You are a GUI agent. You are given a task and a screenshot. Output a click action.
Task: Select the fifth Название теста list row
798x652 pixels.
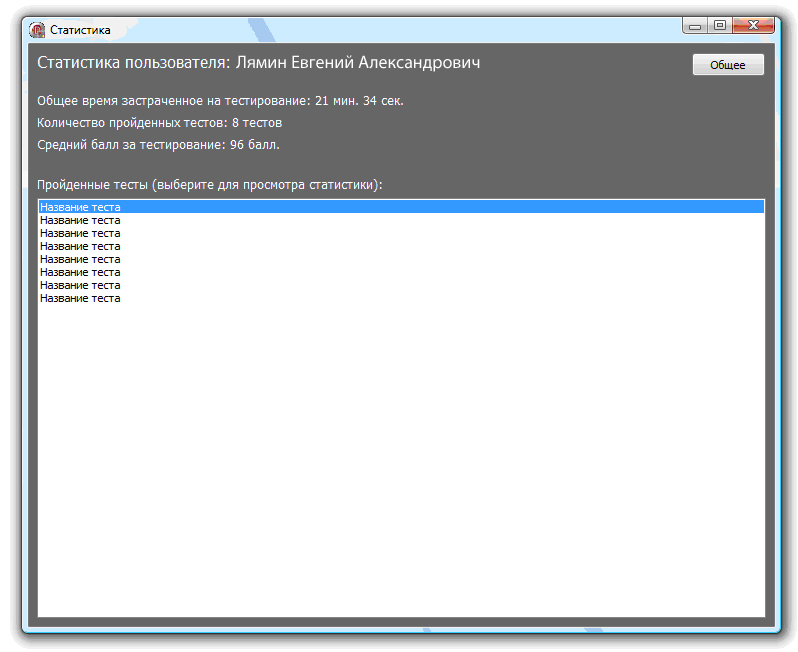click(401, 259)
